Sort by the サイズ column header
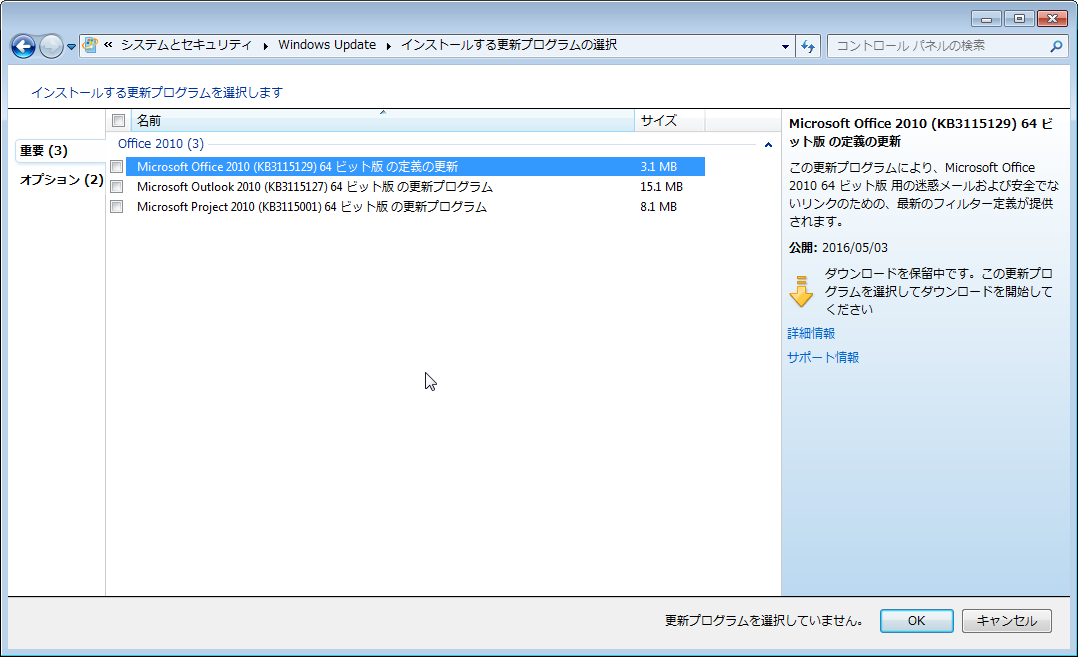 670,121
